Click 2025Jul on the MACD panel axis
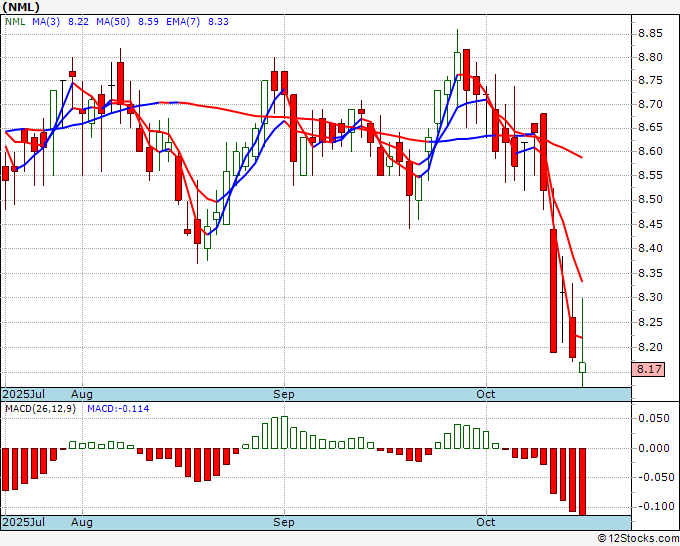Screen dimensions: 680x546 tap(24, 522)
